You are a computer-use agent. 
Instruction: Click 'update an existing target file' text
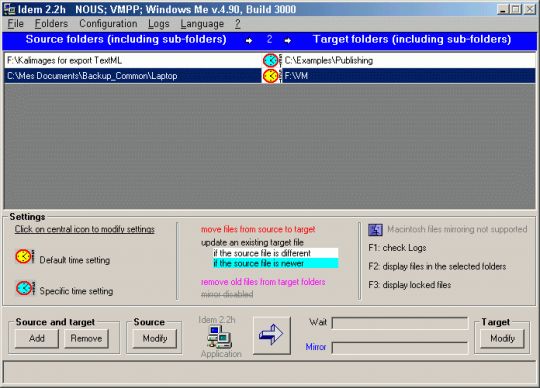[x=252, y=242]
